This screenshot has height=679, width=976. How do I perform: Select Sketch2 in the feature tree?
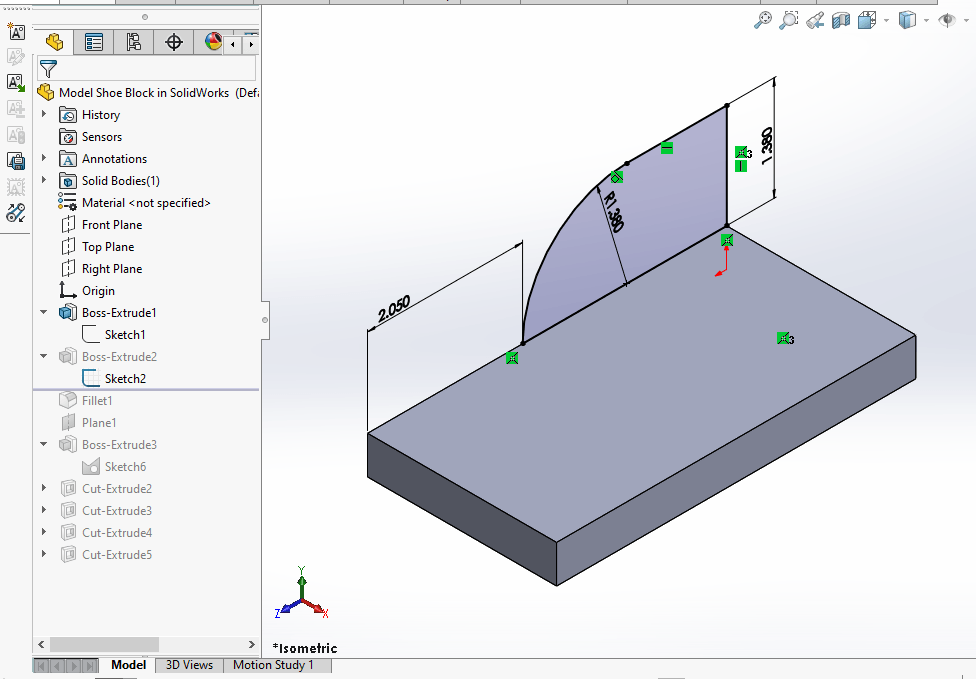point(125,379)
